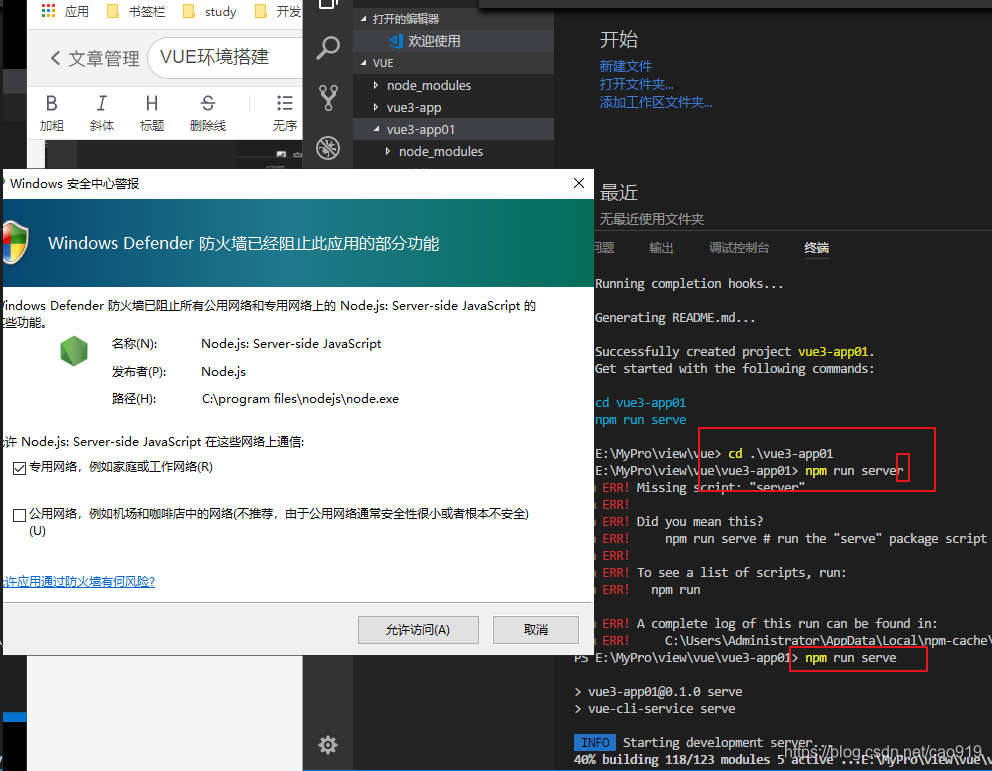Click the VUE环境搭建 title input field

coord(225,58)
